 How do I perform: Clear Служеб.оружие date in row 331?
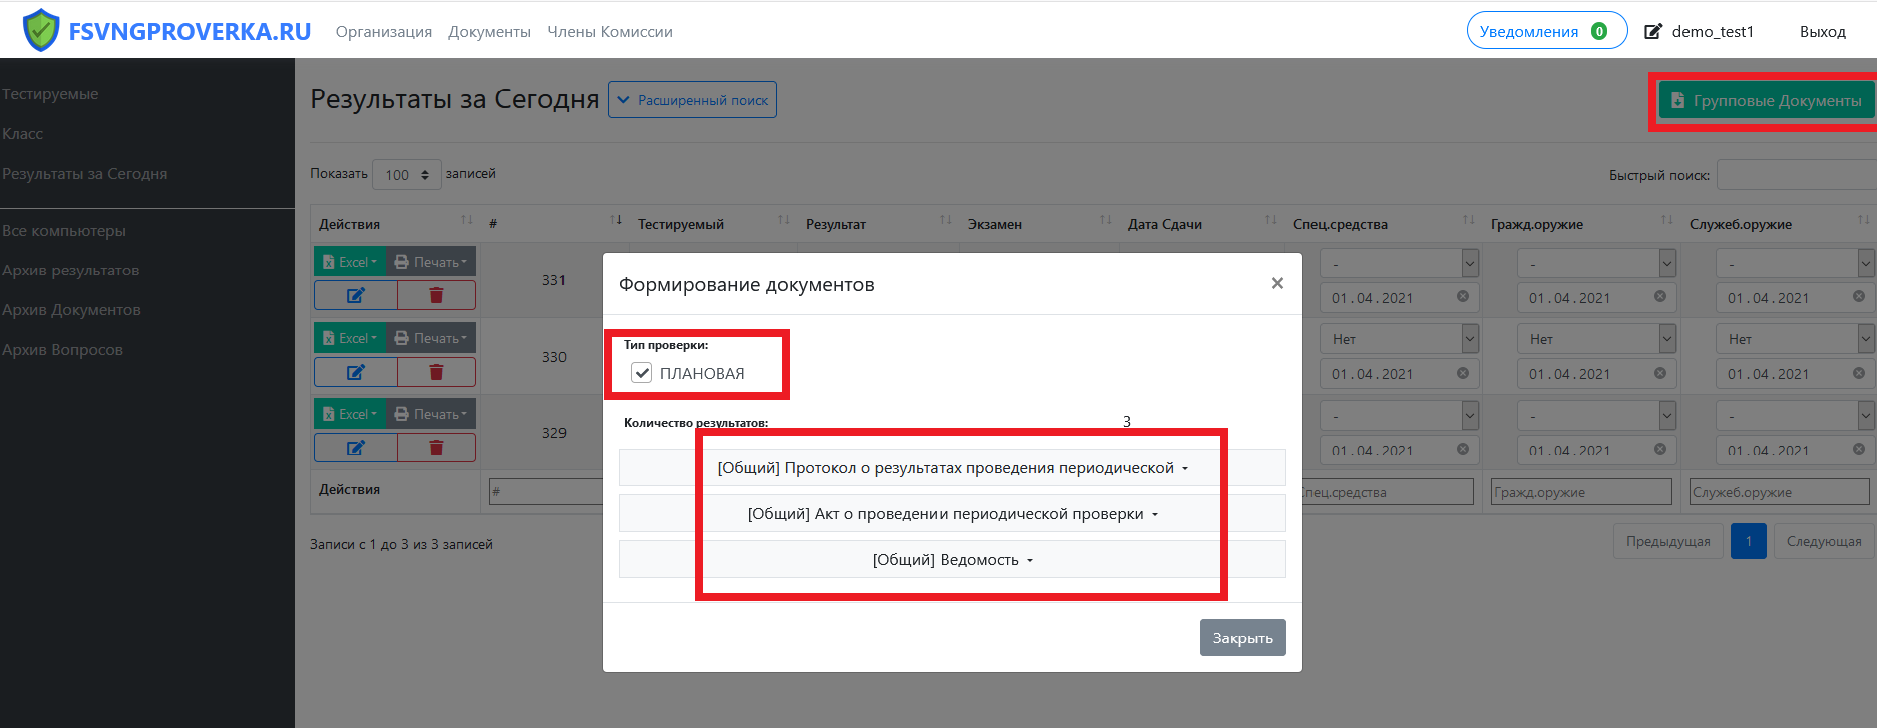pyautogui.click(x=1858, y=297)
